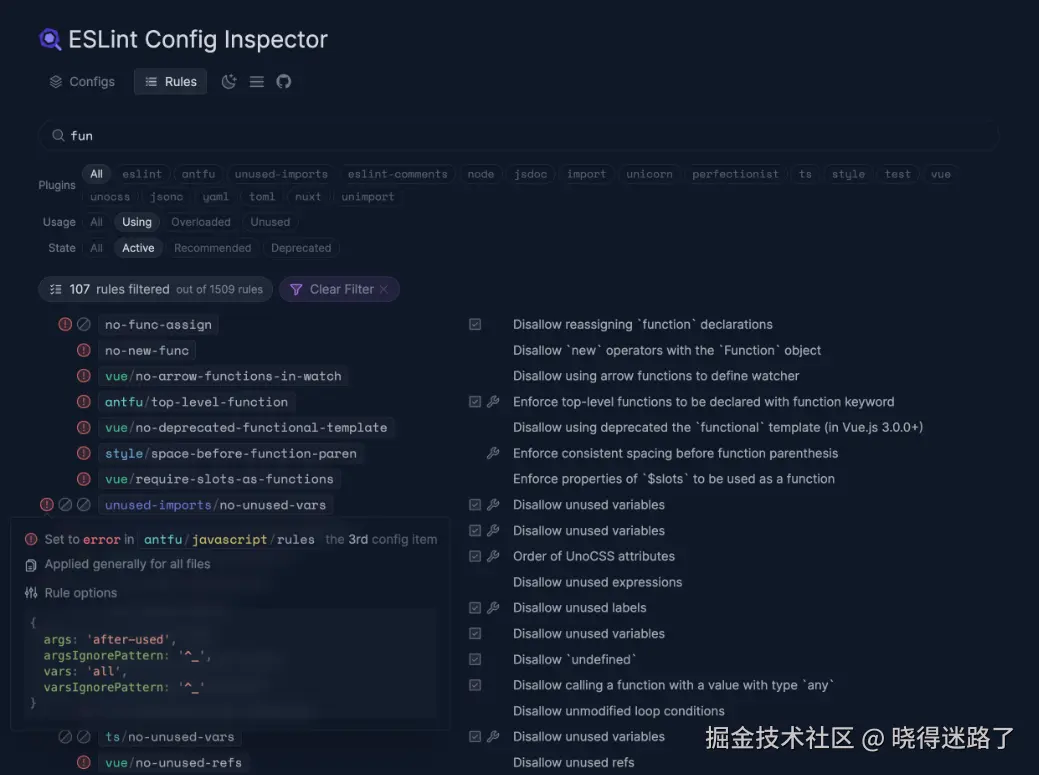Image resolution: width=1039 pixels, height=775 pixels.
Task: Switch to list view using the lines icon
Action: click(x=256, y=81)
